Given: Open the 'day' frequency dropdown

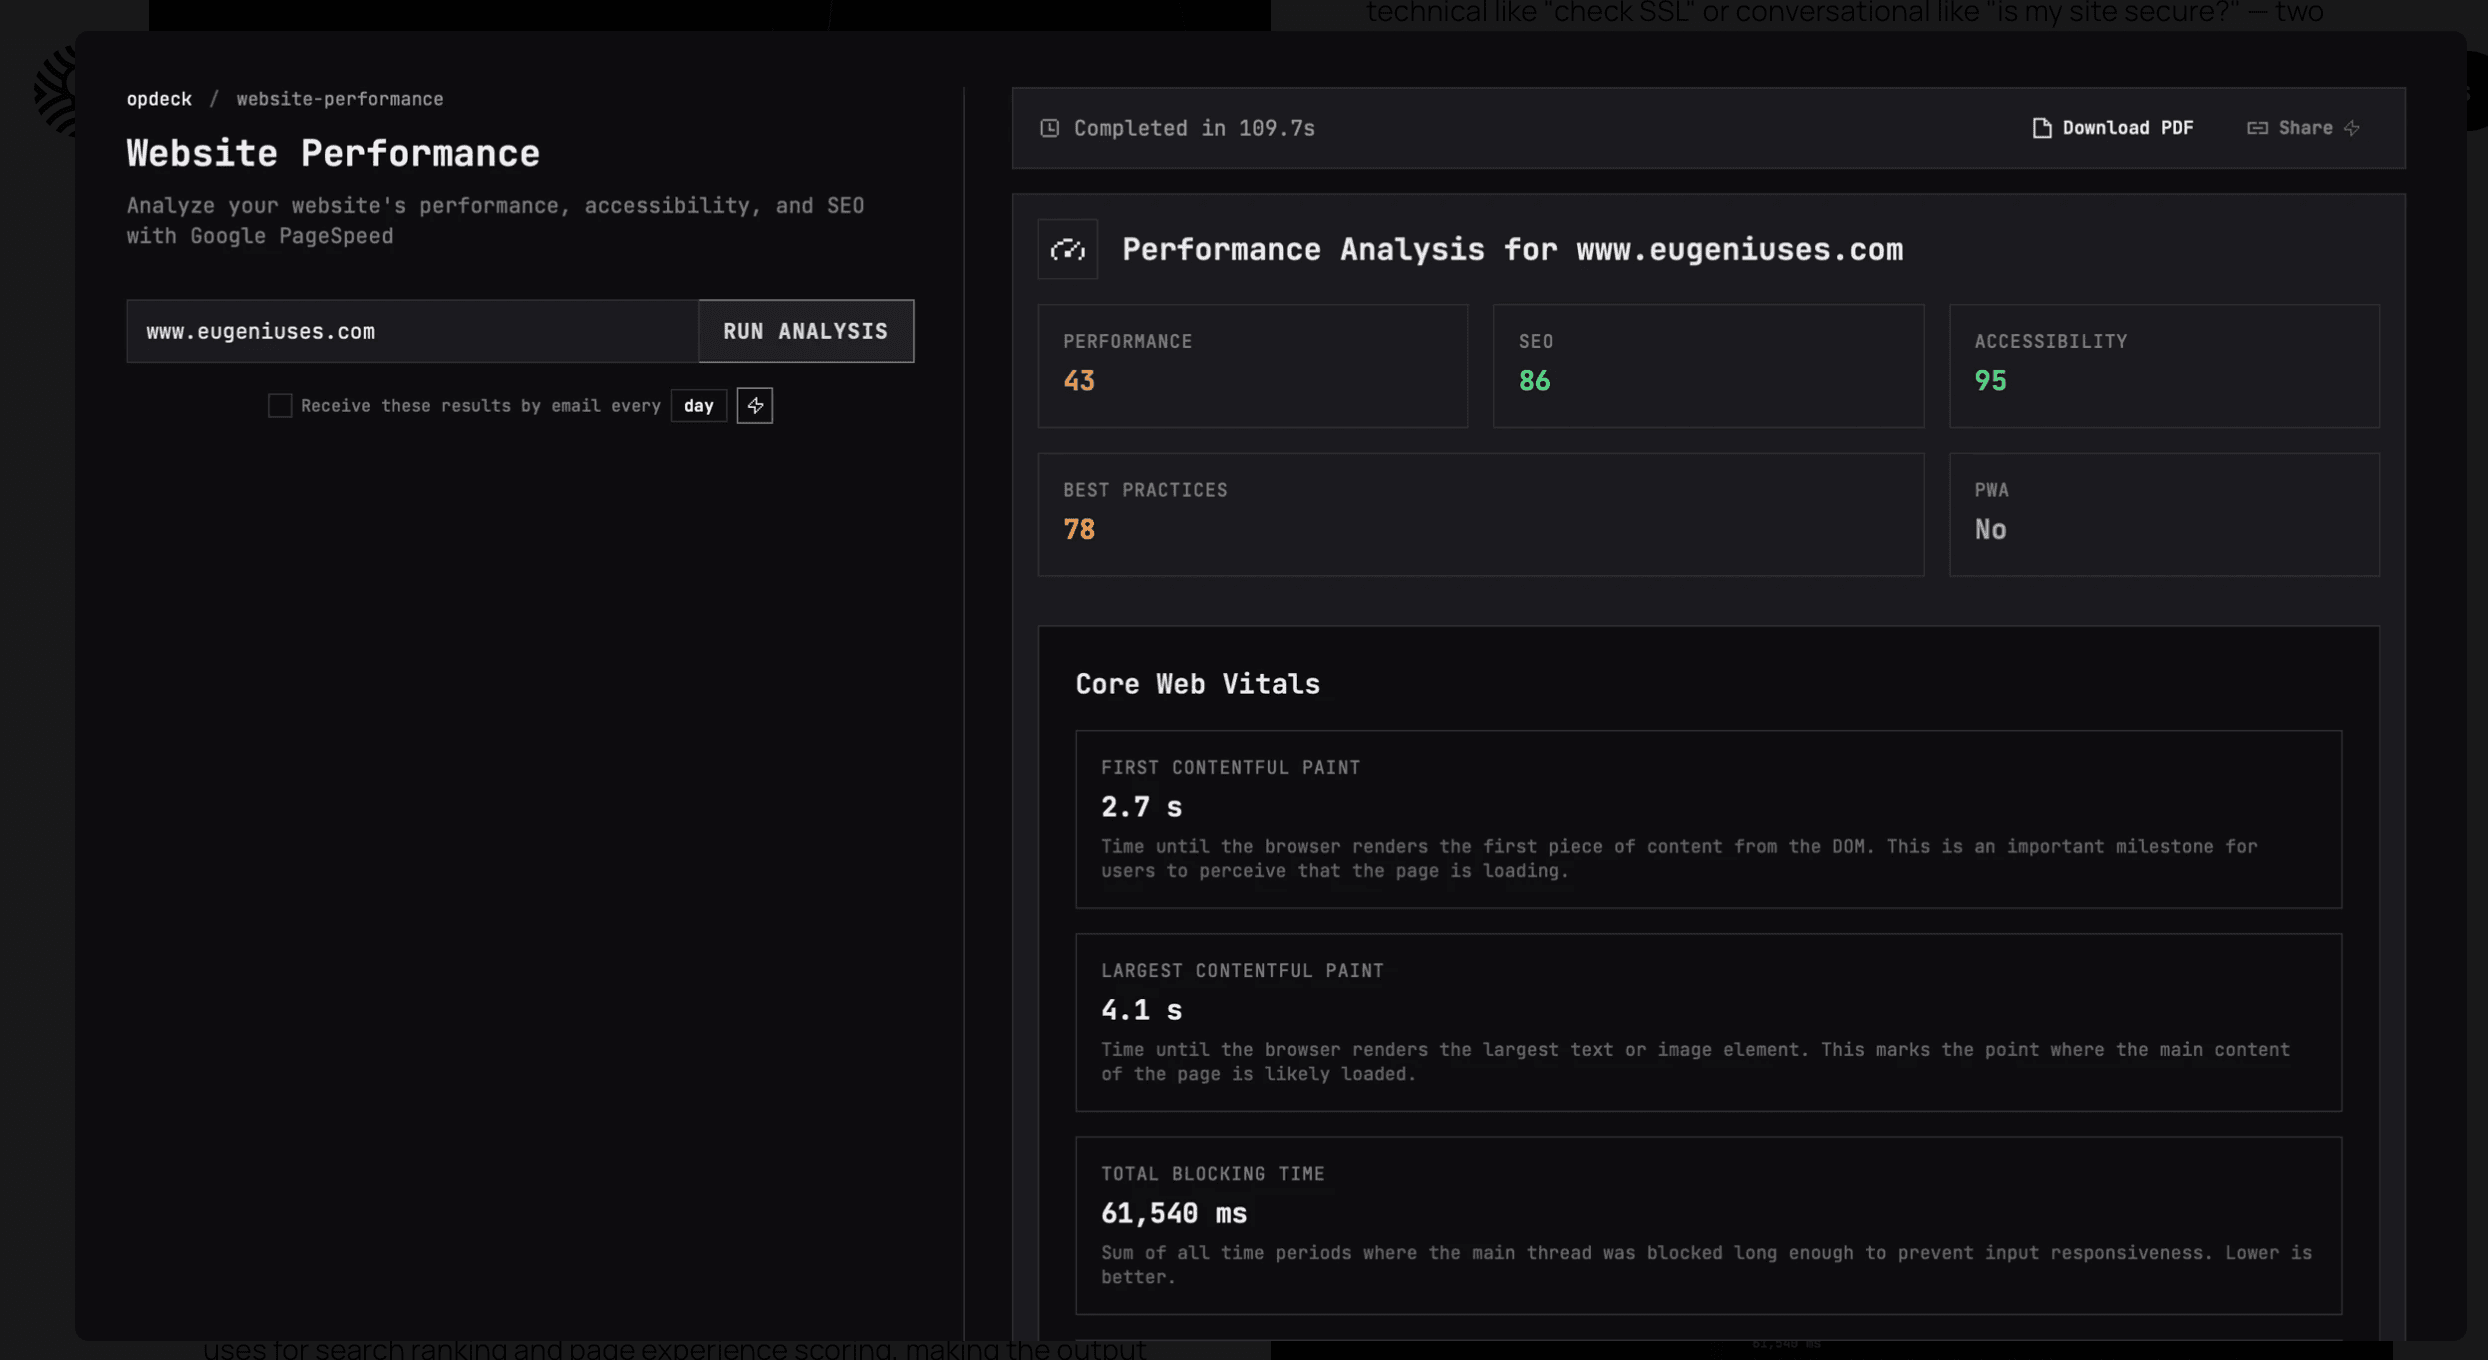Looking at the screenshot, I should [x=699, y=405].
